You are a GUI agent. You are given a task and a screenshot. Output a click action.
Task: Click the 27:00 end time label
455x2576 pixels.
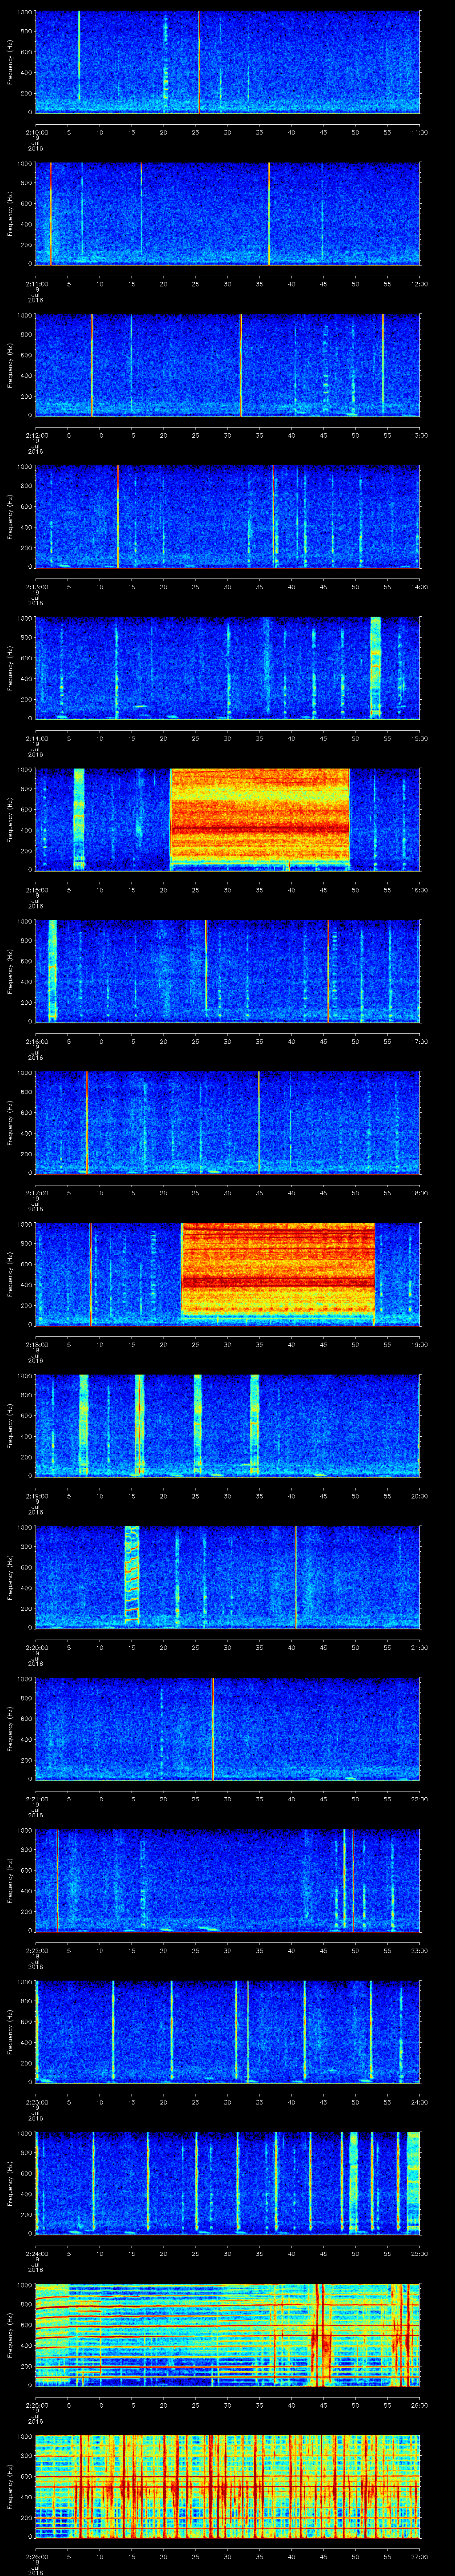419,2556
